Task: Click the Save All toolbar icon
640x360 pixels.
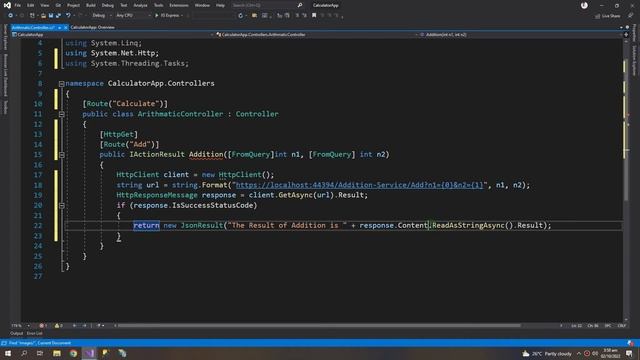Action: [58, 16]
